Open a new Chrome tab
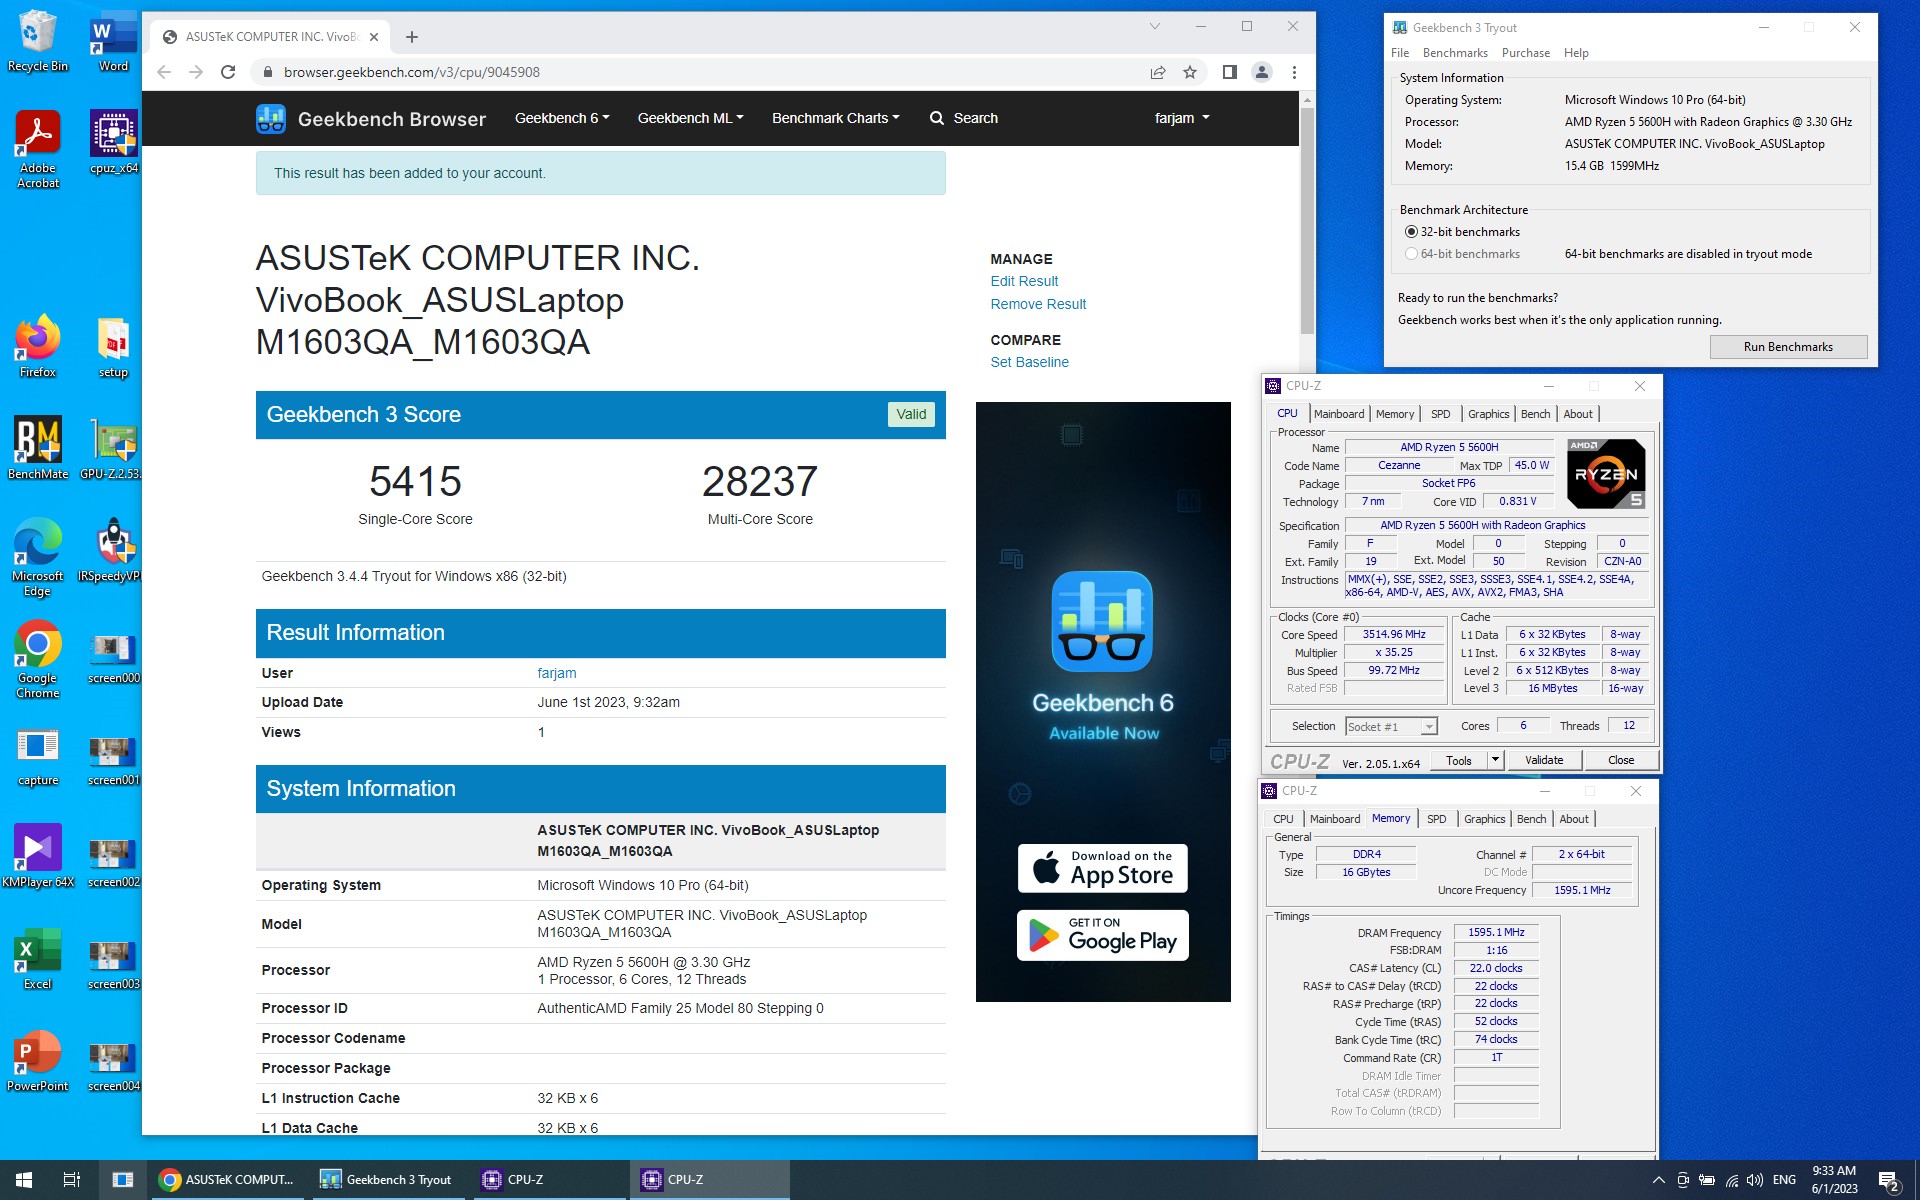 (x=412, y=37)
